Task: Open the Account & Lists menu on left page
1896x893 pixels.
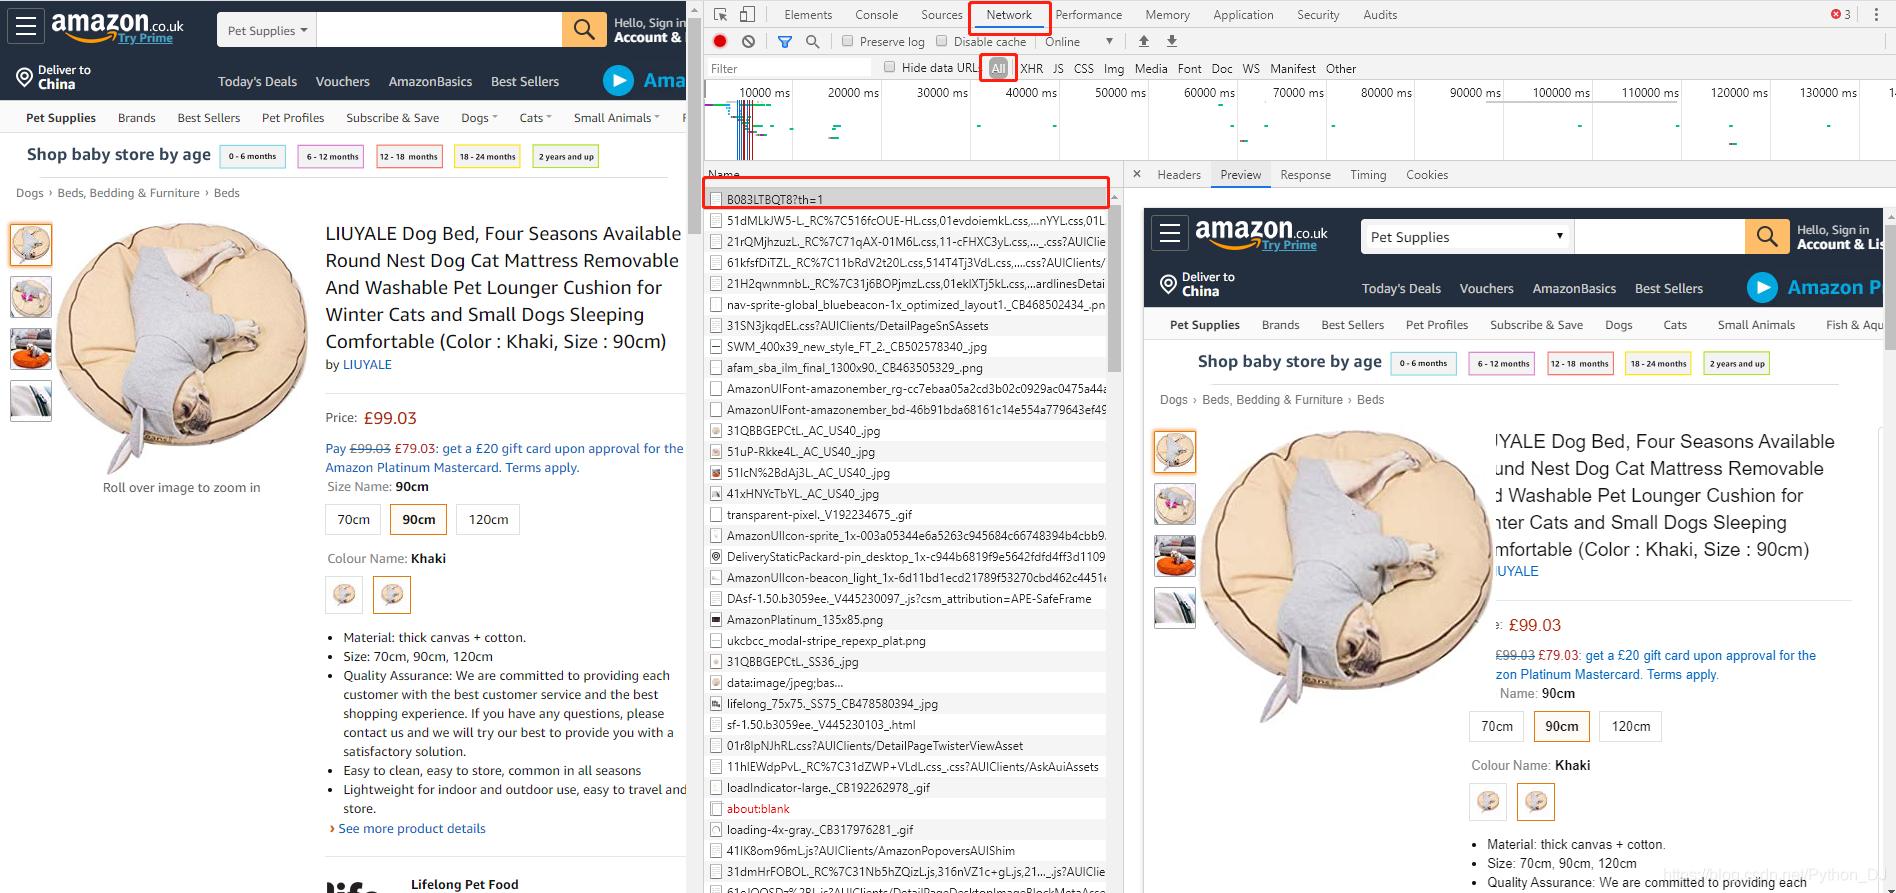Action: pos(648,30)
